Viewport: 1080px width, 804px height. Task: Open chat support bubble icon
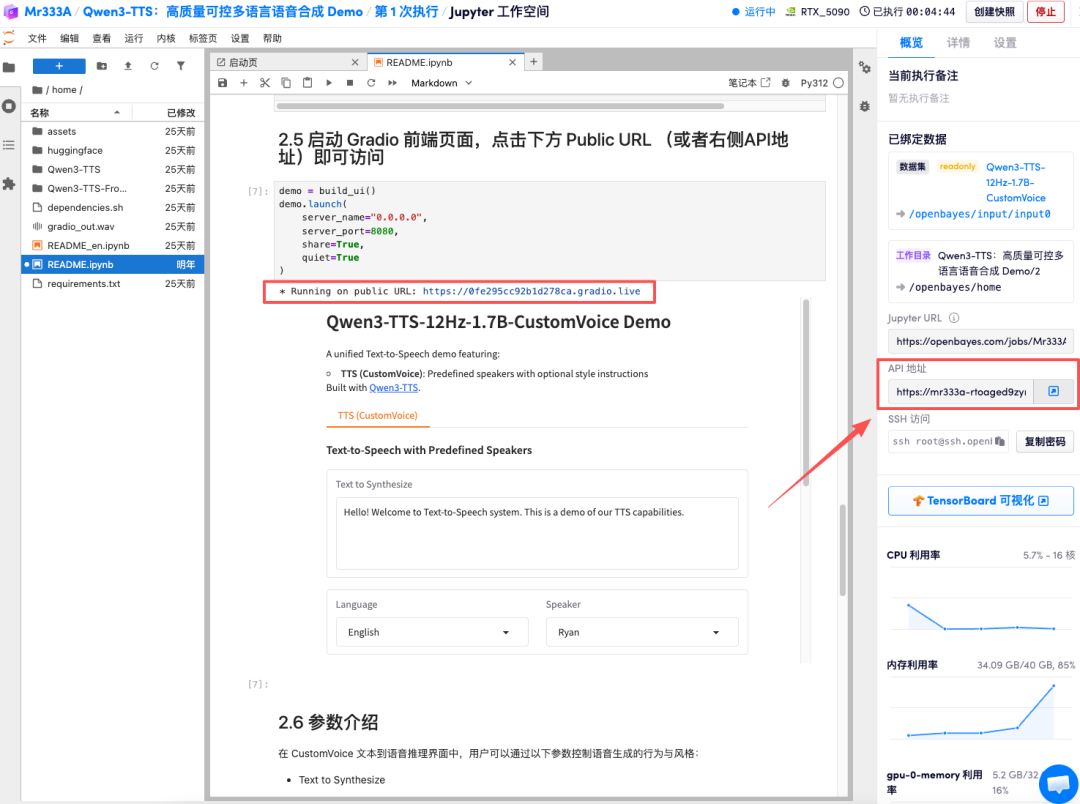(x=1059, y=784)
